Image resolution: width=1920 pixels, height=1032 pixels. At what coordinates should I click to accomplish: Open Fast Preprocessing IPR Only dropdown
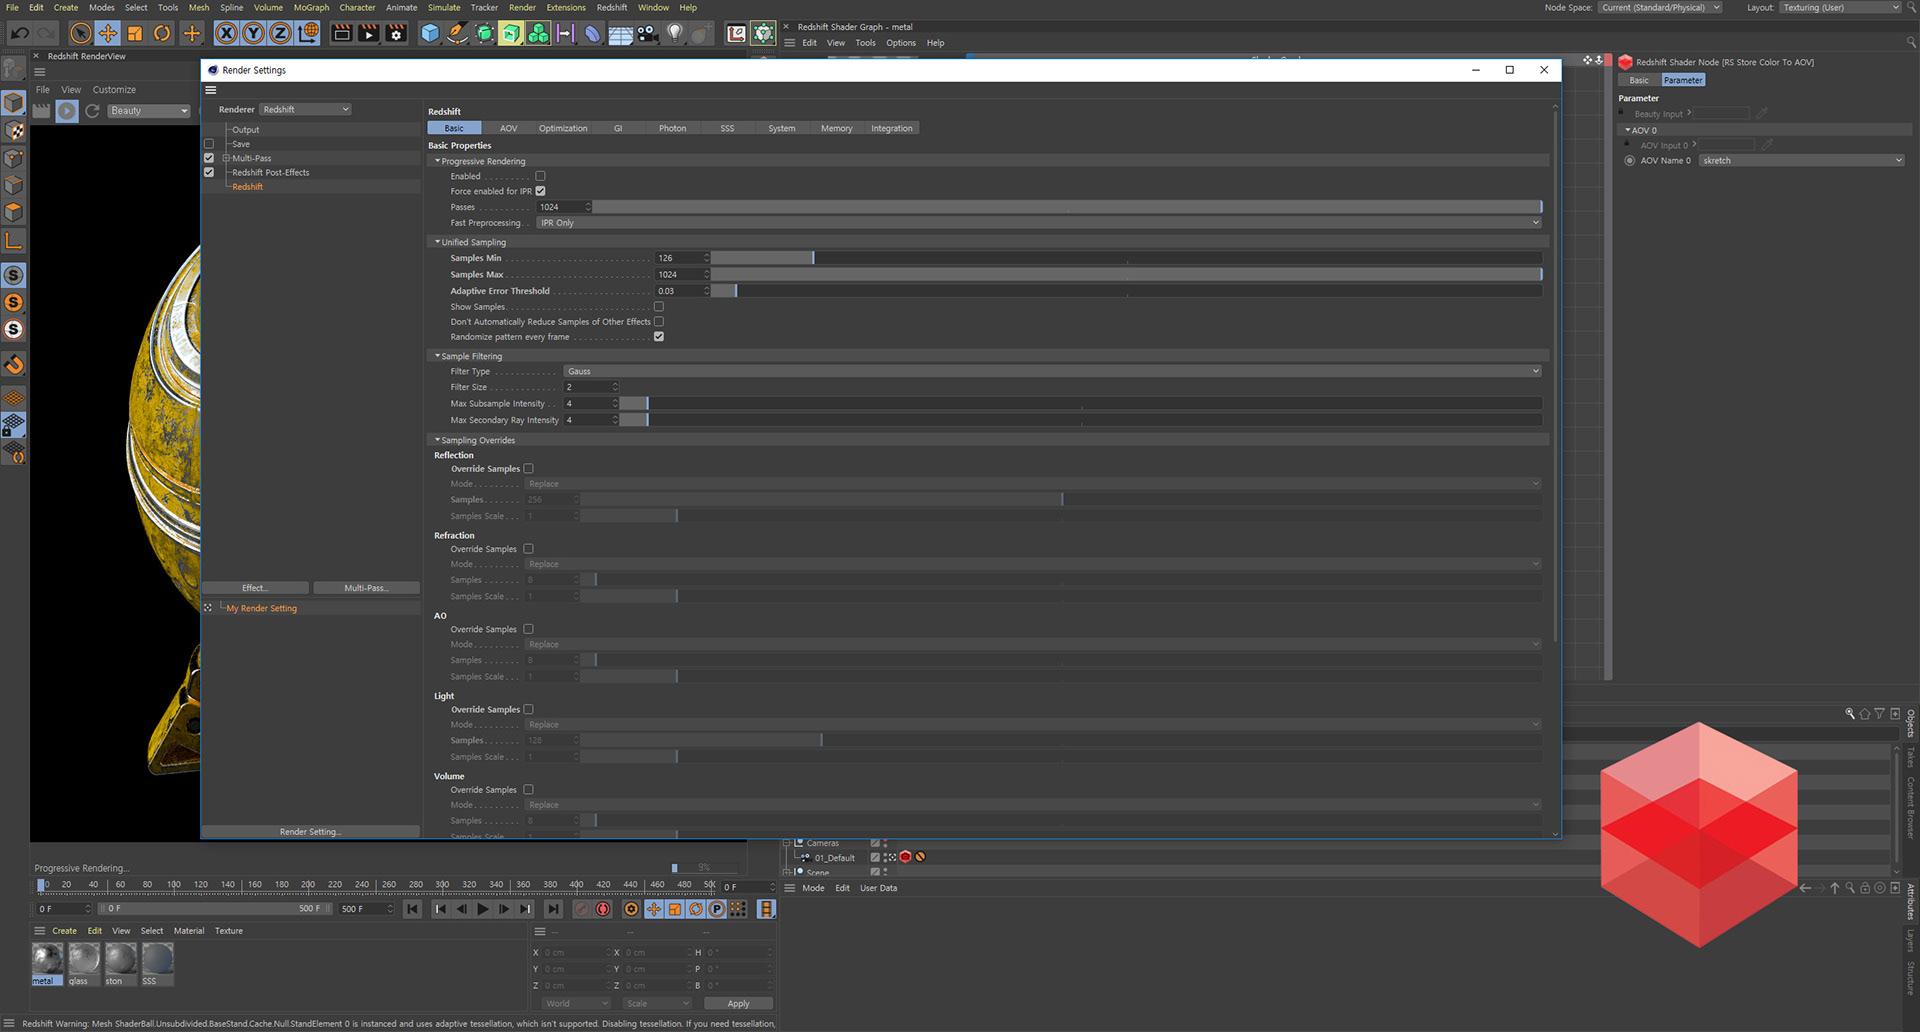[x=1039, y=223]
